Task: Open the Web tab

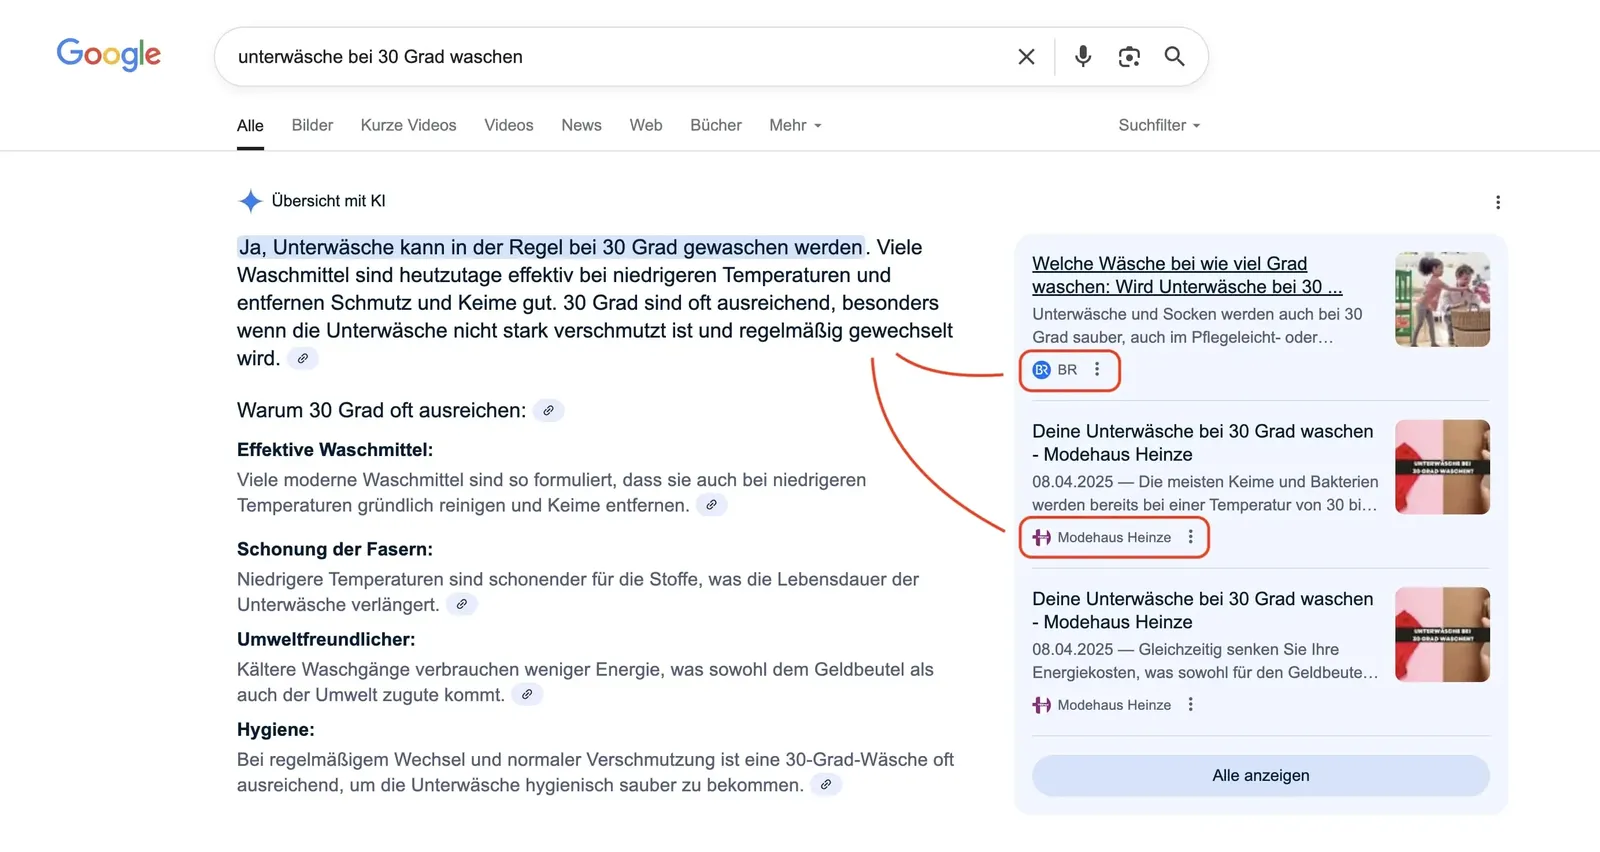Action: [x=646, y=125]
